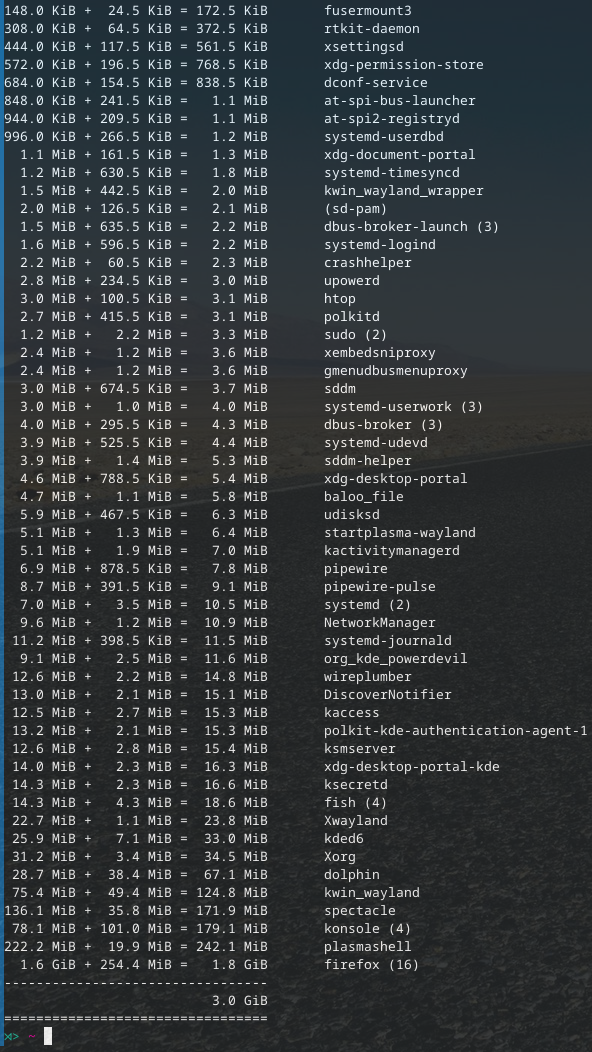The height and width of the screenshot is (1052, 592).
Task: Click the fusermount3 process name
Action: pyautogui.click(x=368, y=11)
